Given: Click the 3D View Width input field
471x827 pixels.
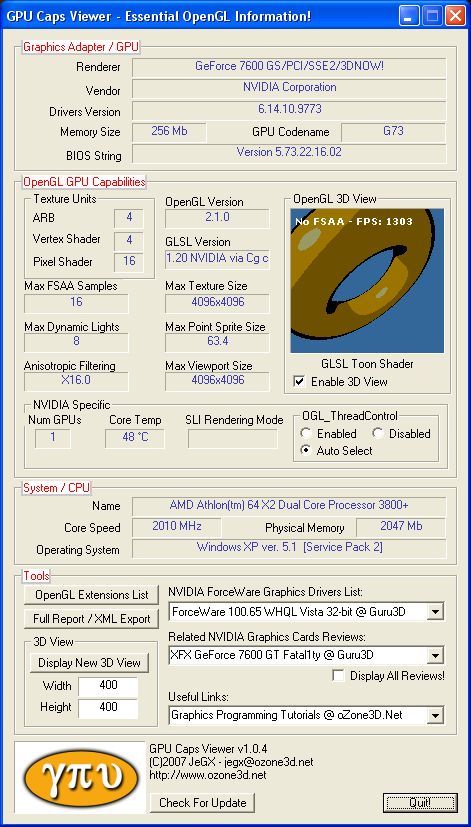Looking at the screenshot, I should pyautogui.click(x=108, y=686).
